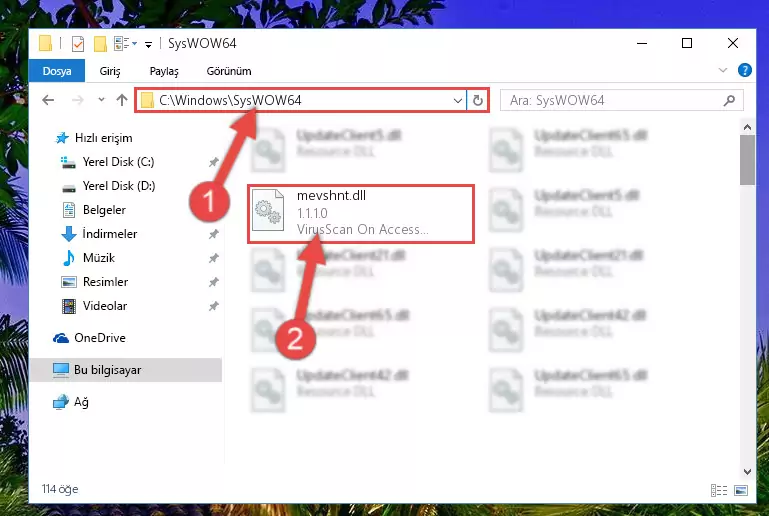Viewport: 769px width, 516px height.
Task: Click the Ara: SysWOW64 search box
Action: (x=621, y=101)
